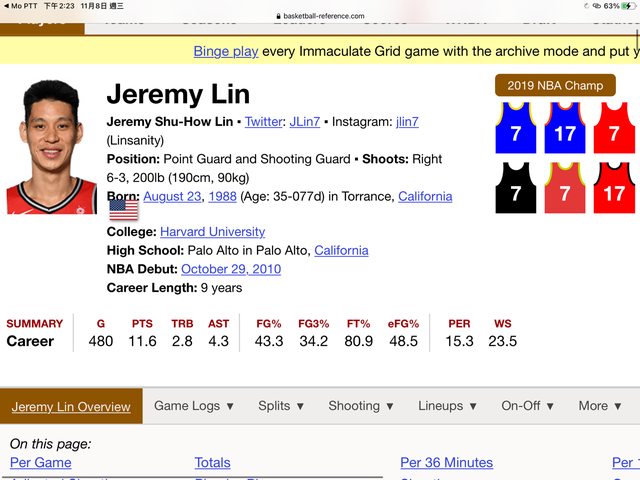Tap the Jeremy Lin player headshot

[x=44, y=149]
